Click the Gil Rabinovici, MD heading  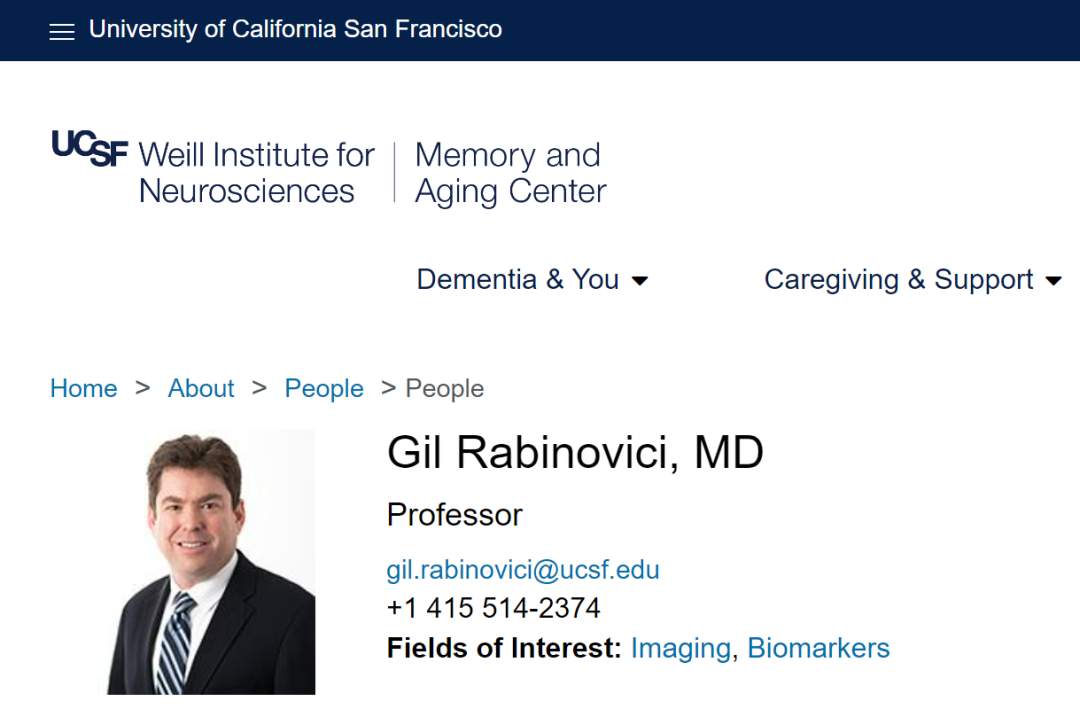(x=575, y=453)
